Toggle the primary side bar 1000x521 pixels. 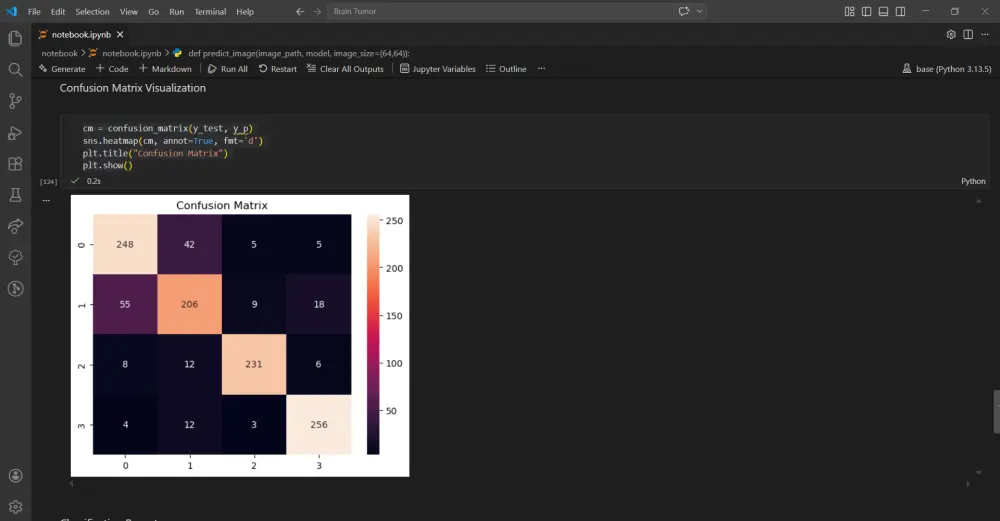click(866, 11)
